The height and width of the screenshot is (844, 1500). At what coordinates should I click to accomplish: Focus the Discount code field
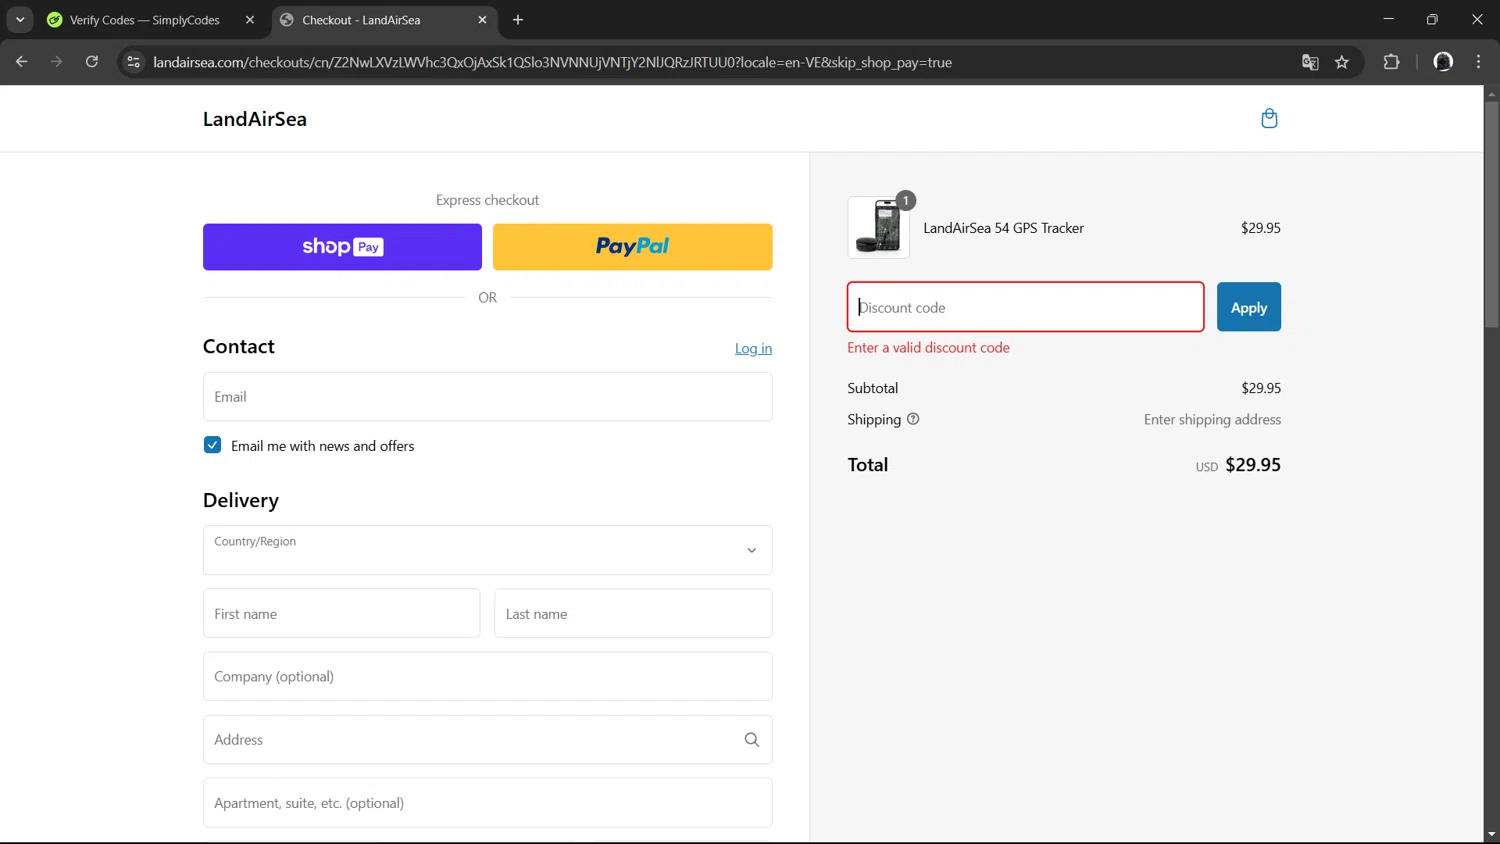pyautogui.click(x=1026, y=307)
